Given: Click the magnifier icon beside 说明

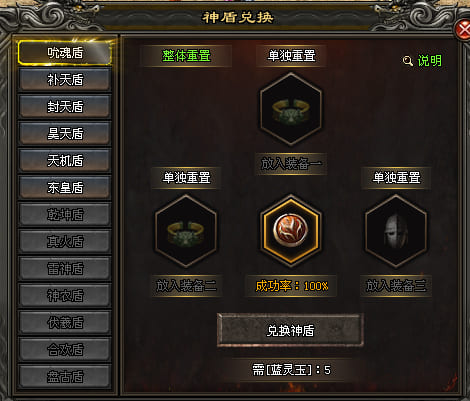Looking at the screenshot, I should [408, 61].
